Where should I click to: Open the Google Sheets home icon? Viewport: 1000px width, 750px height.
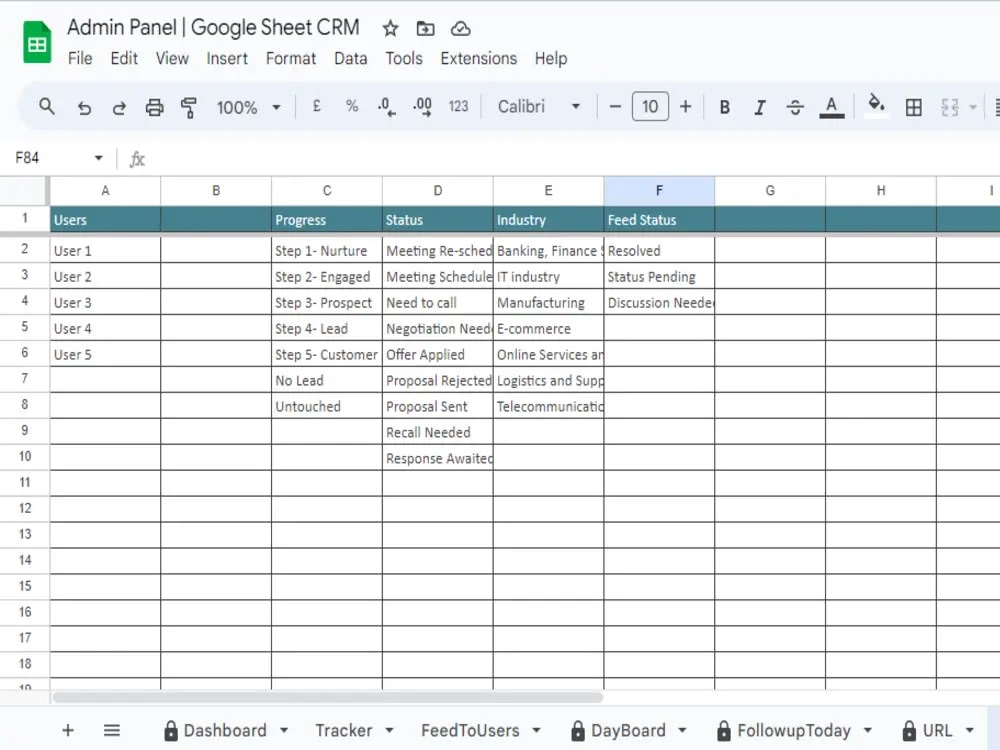coord(37,42)
